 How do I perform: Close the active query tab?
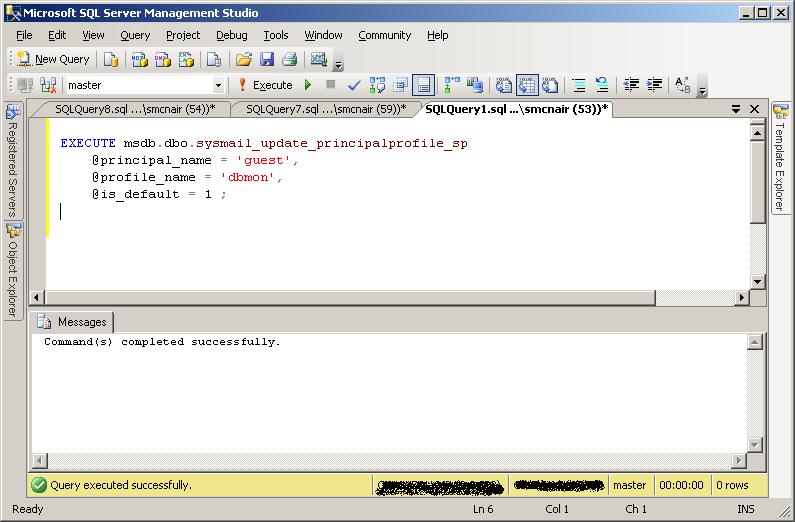tap(754, 109)
